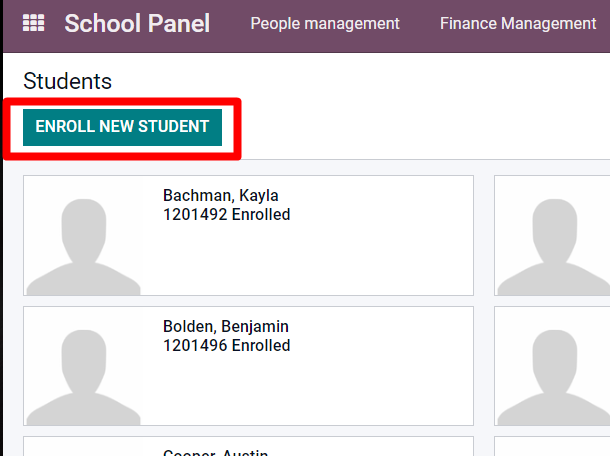Click the 1201492 Enrolled status text
The image size is (610, 456).
(226, 214)
